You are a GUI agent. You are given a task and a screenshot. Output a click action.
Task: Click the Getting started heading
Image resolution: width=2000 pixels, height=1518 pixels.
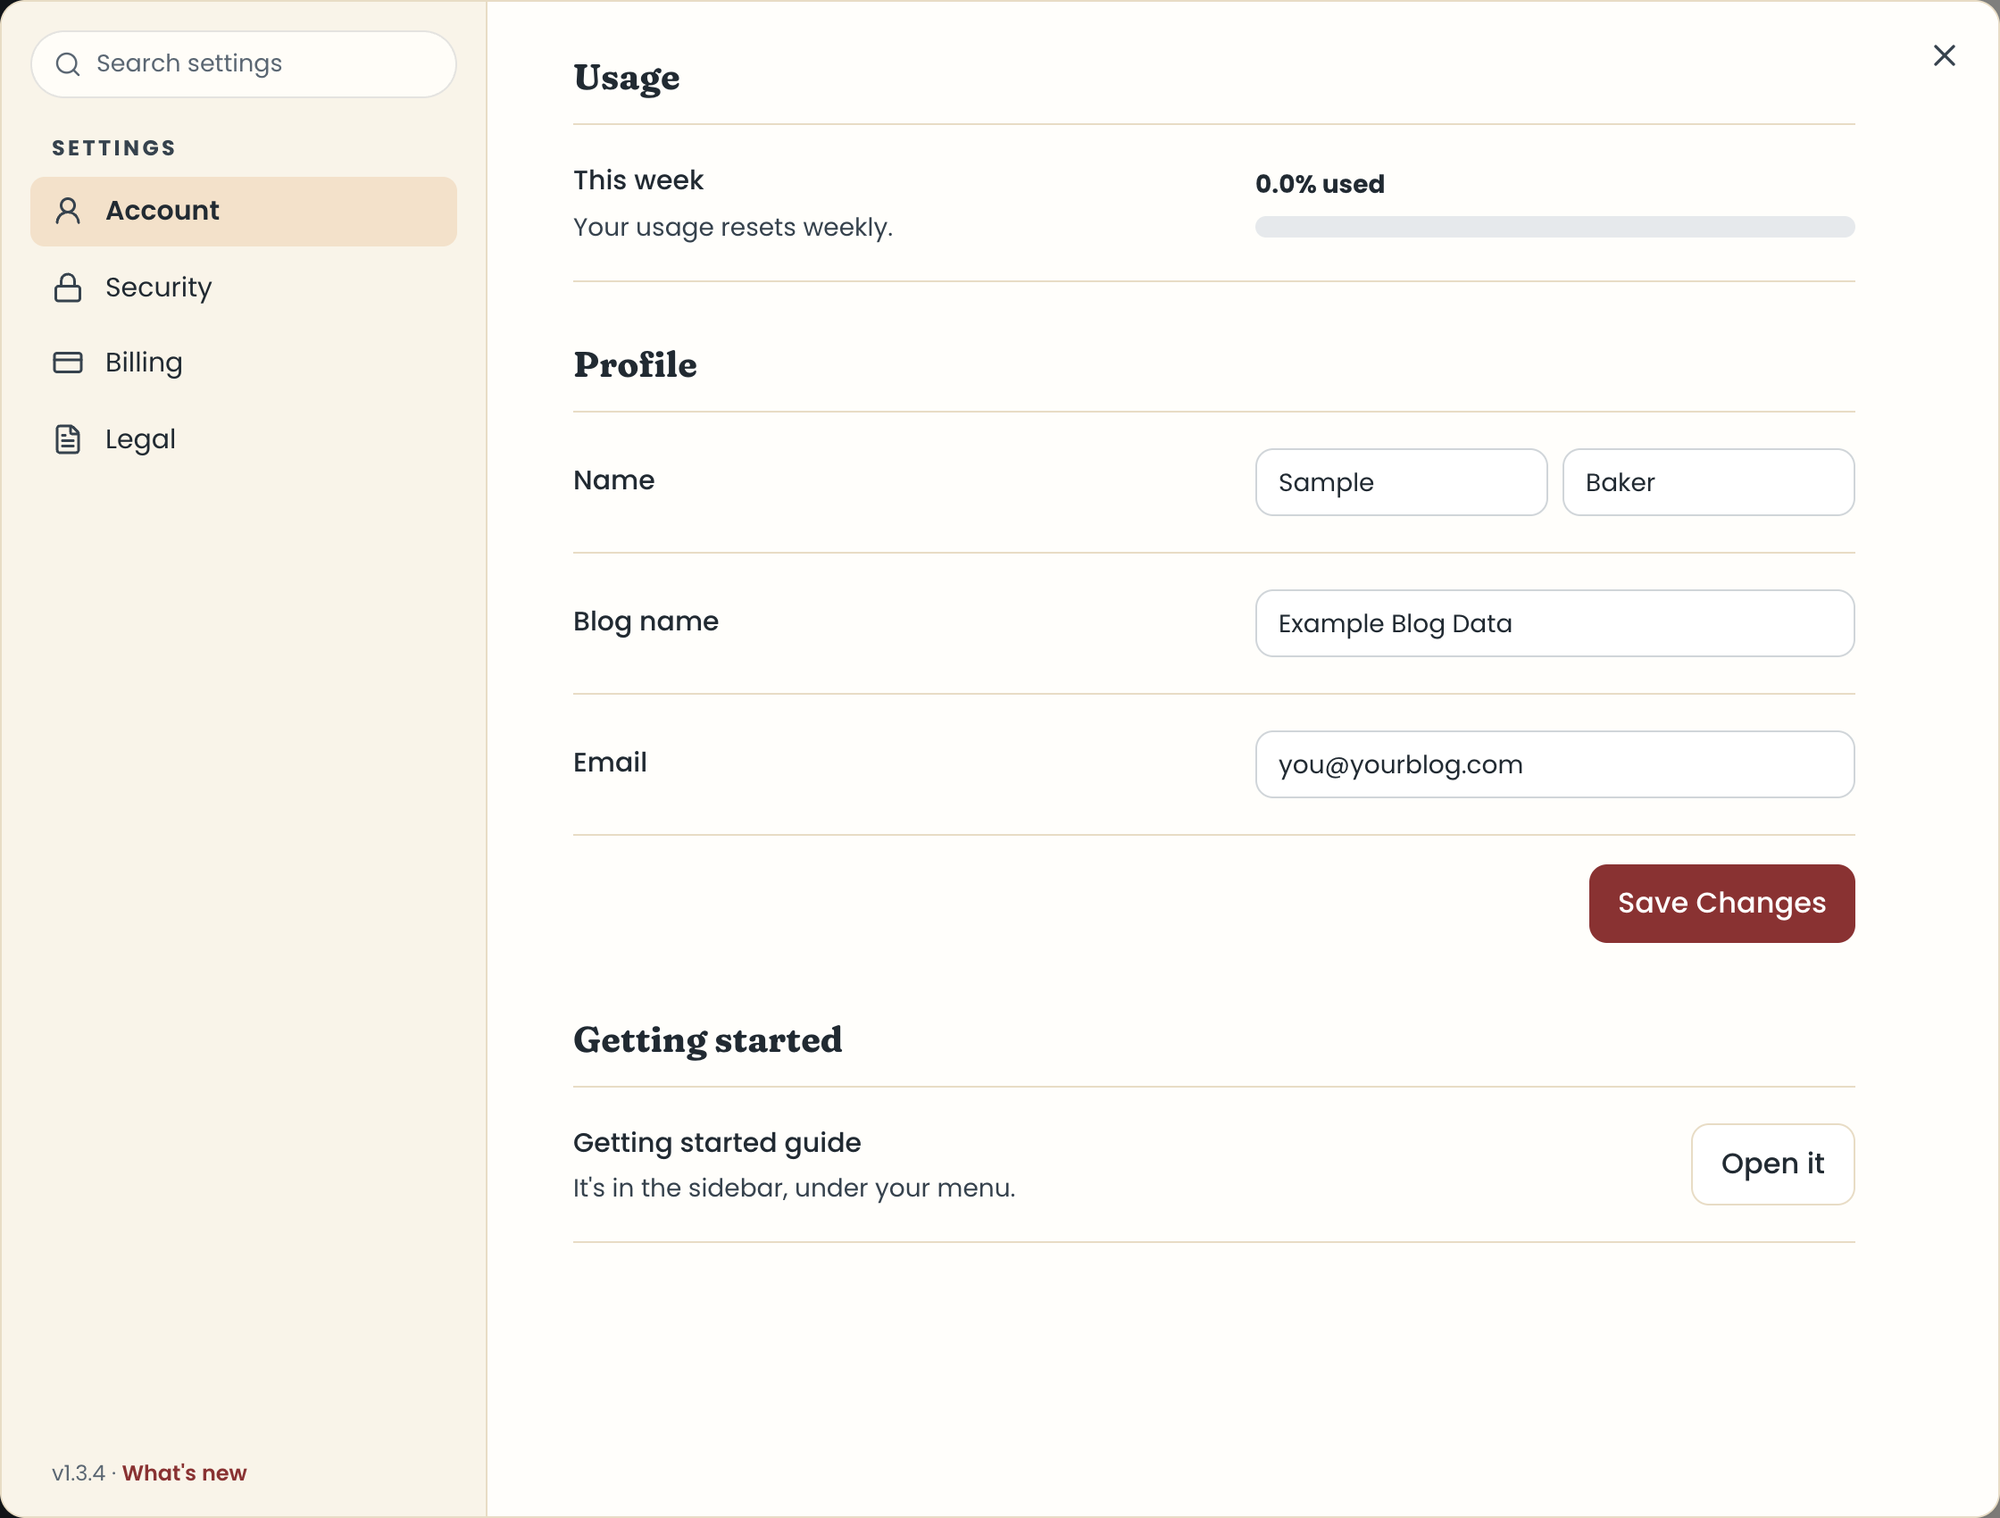click(x=708, y=1040)
